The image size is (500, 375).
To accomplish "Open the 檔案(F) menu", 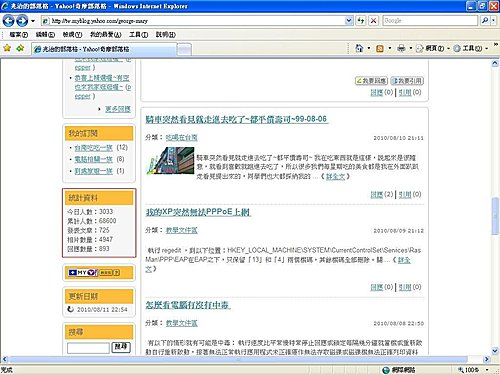I will [18, 35].
